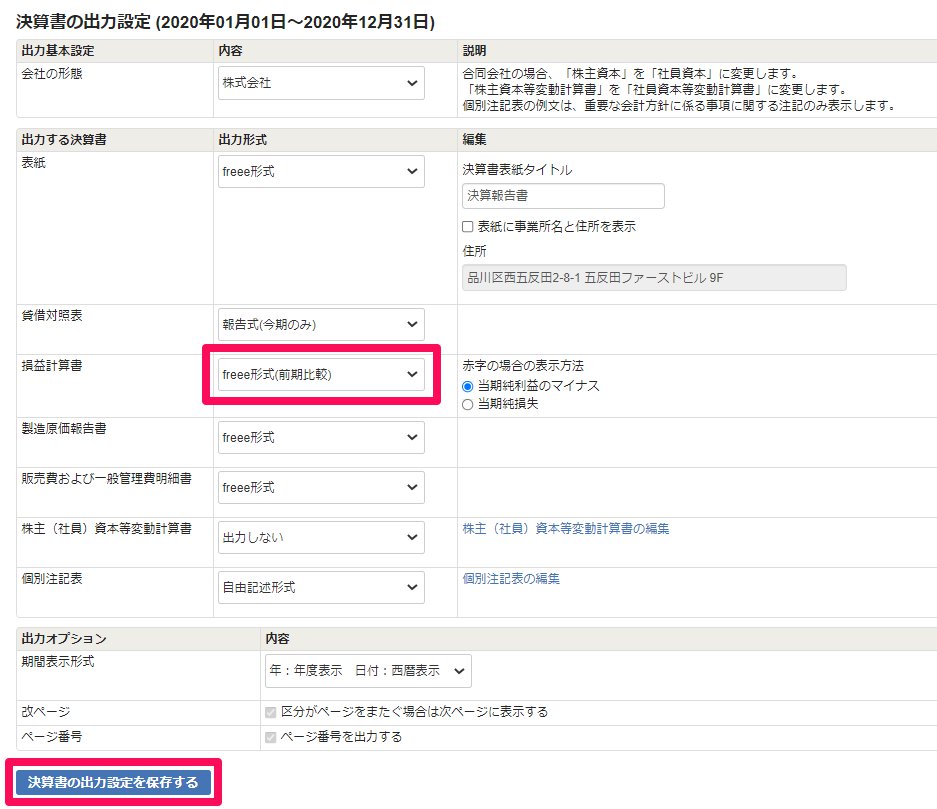This screenshot has height=809, width=937.
Task: Open the 会社の形態 dropdown showing 株式会社
Action: click(x=320, y=83)
